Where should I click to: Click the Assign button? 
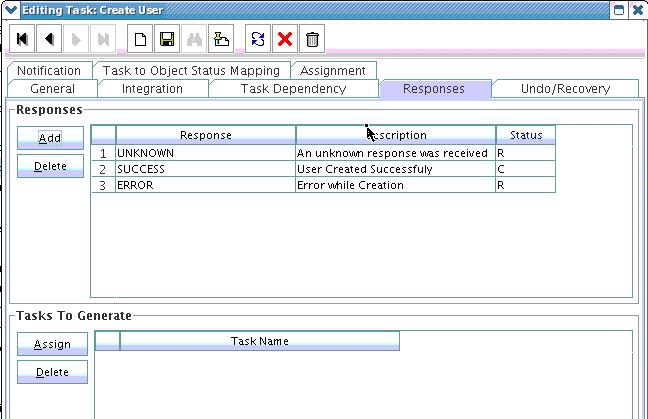(x=52, y=344)
